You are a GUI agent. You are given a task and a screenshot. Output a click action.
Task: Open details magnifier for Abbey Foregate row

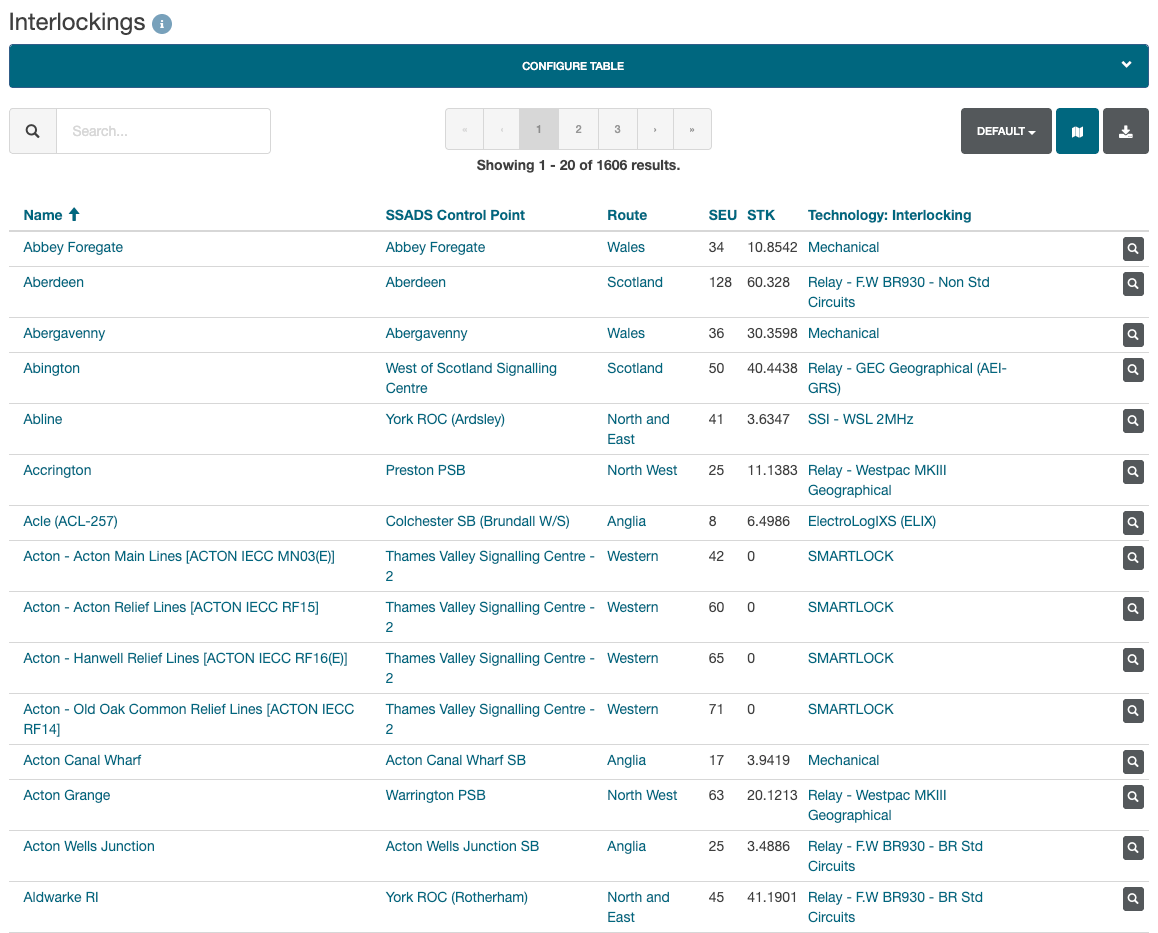[1132, 249]
